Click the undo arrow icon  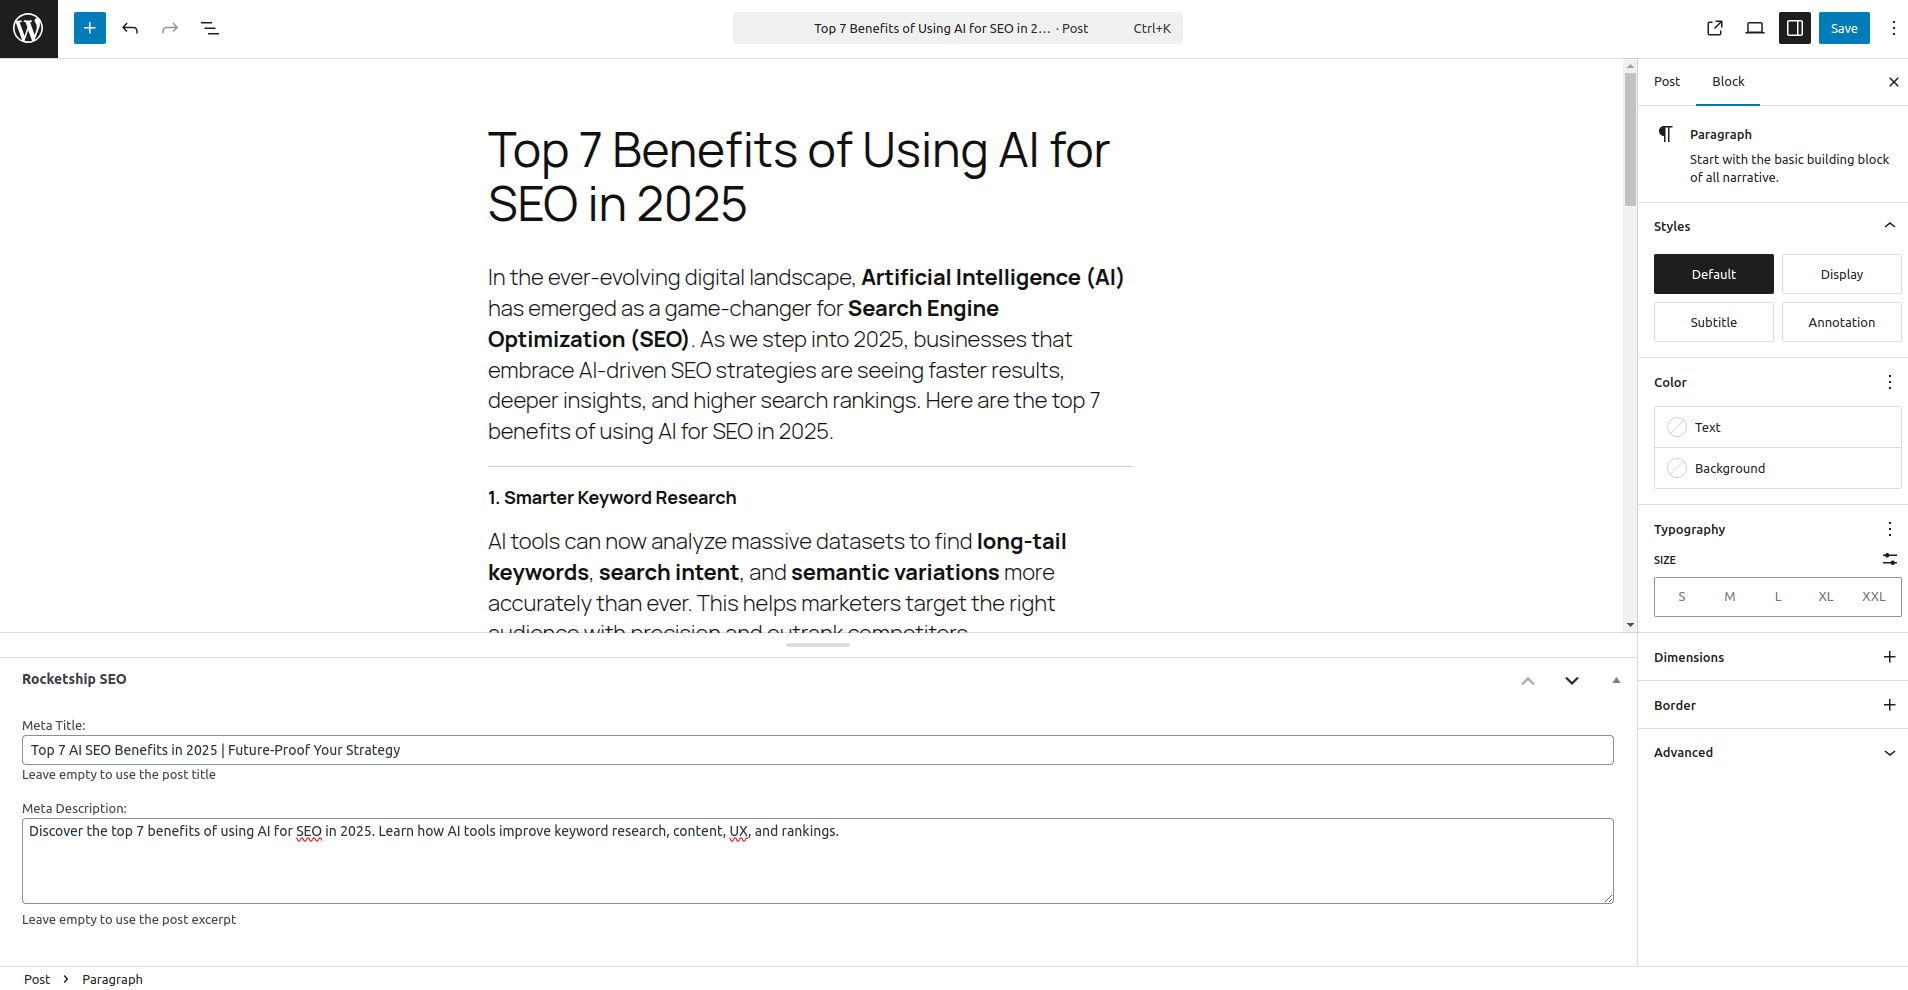[130, 28]
